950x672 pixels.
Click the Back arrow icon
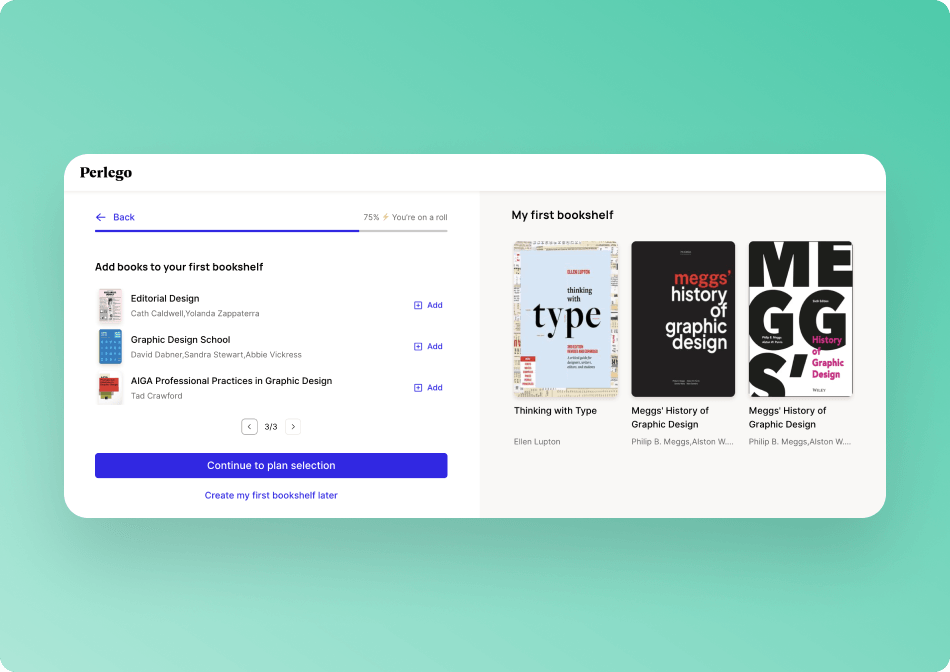[x=101, y=217]
